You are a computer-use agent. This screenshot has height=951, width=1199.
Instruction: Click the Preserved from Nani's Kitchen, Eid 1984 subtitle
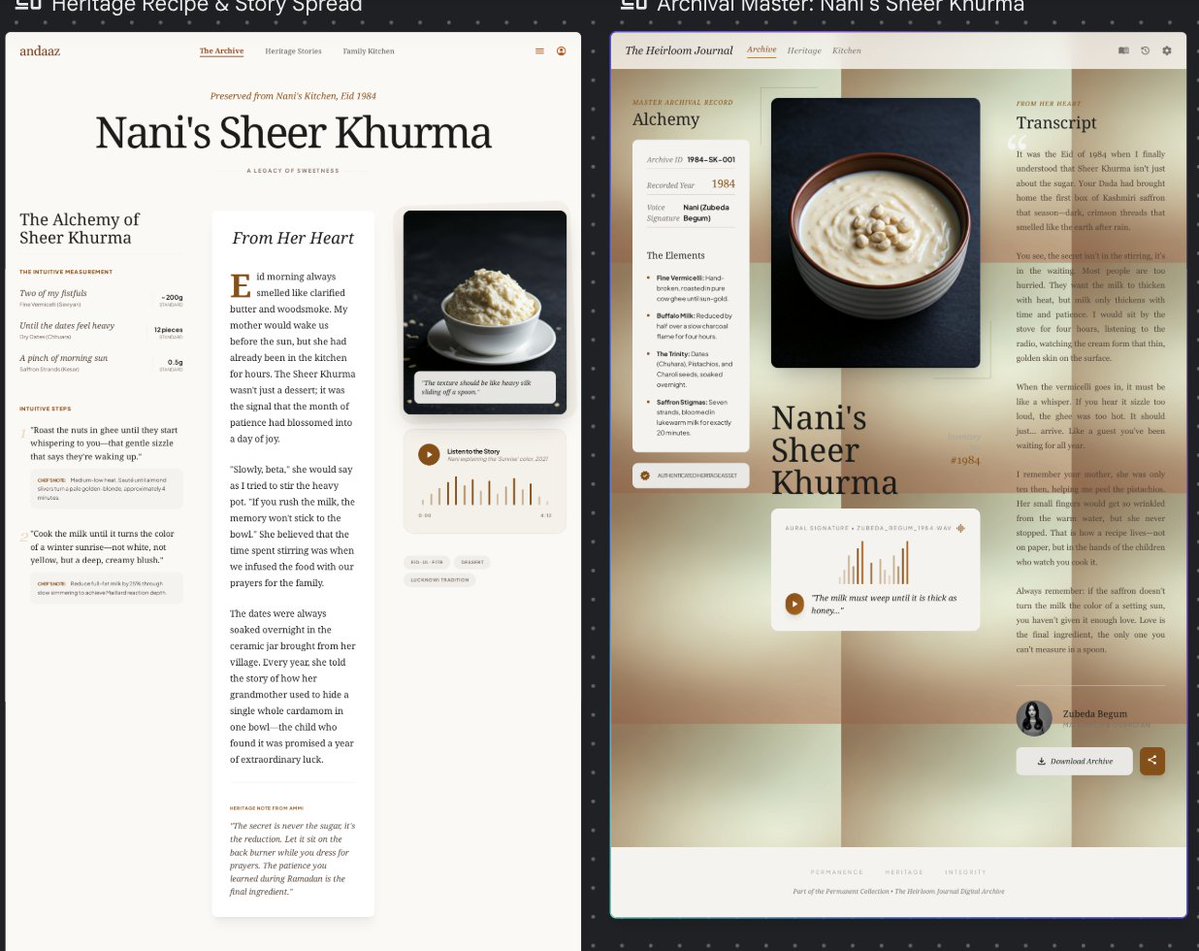(x=293, y=96)
